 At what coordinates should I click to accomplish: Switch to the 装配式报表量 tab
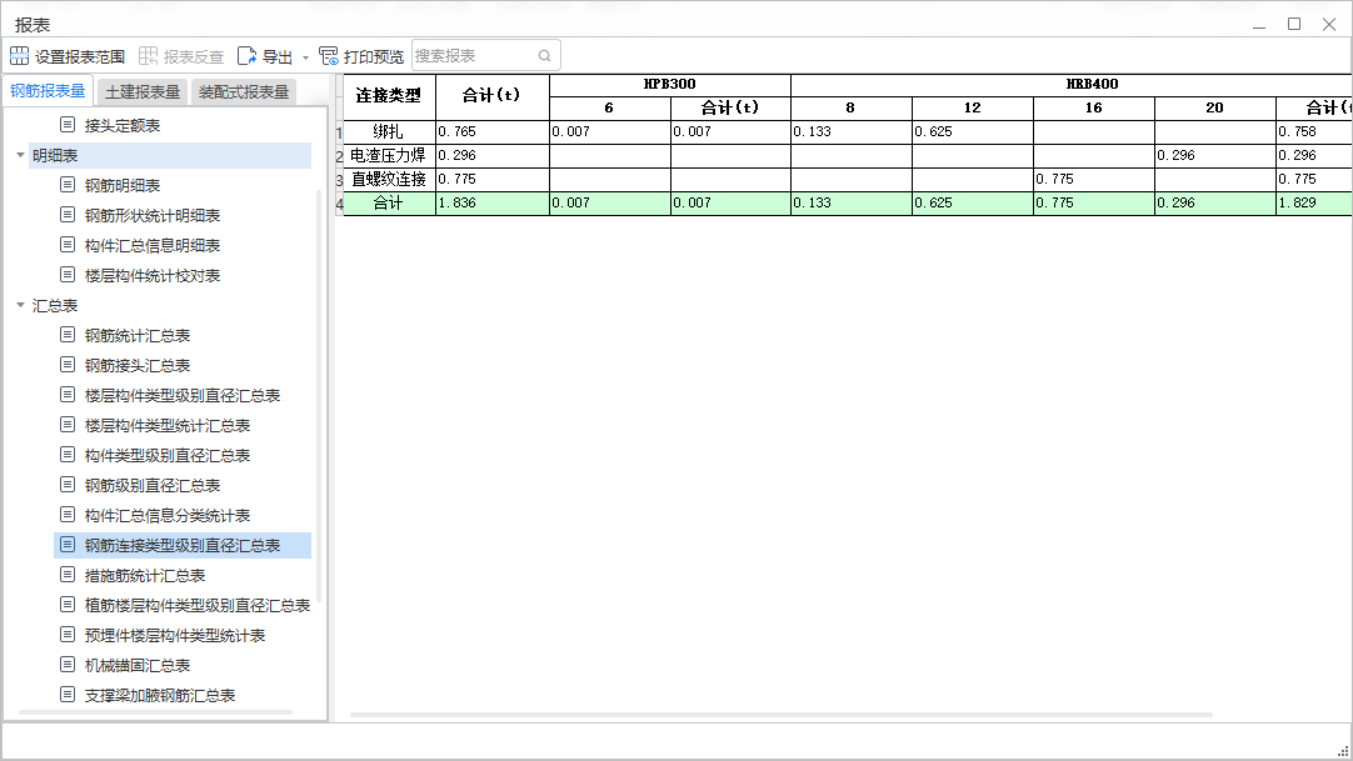(244, 92)
